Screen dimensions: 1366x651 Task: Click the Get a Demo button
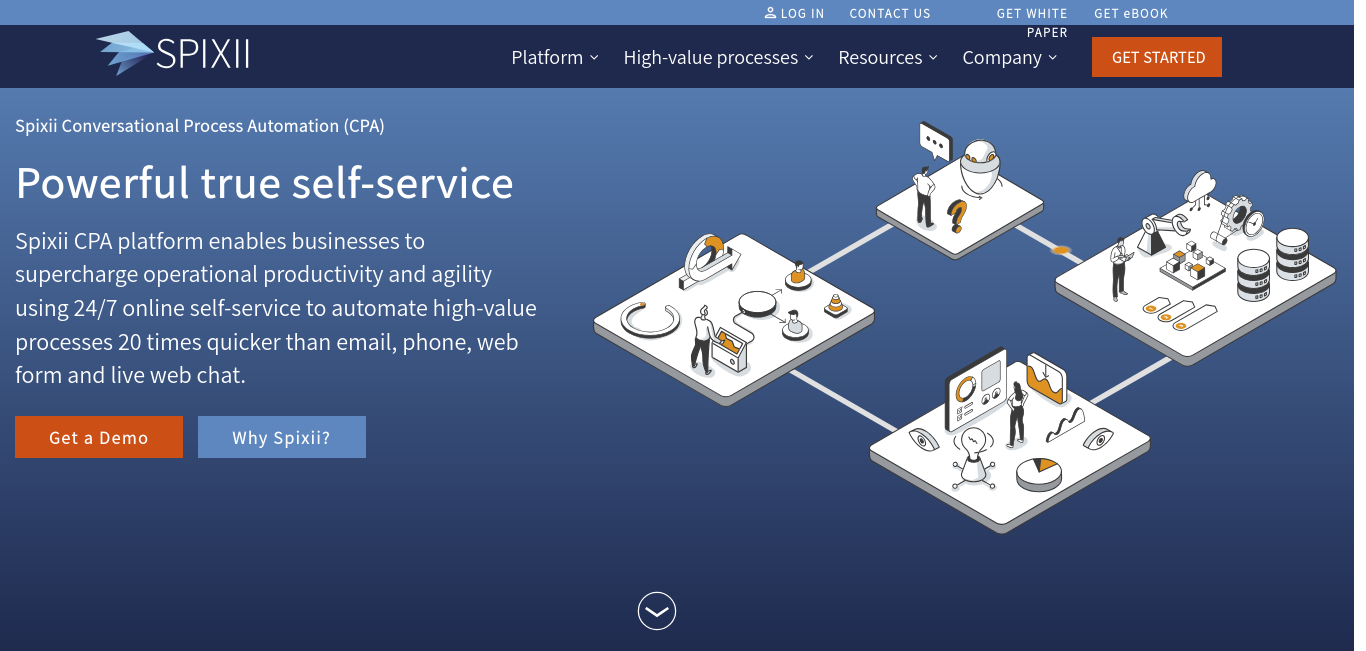coord(99,437)
